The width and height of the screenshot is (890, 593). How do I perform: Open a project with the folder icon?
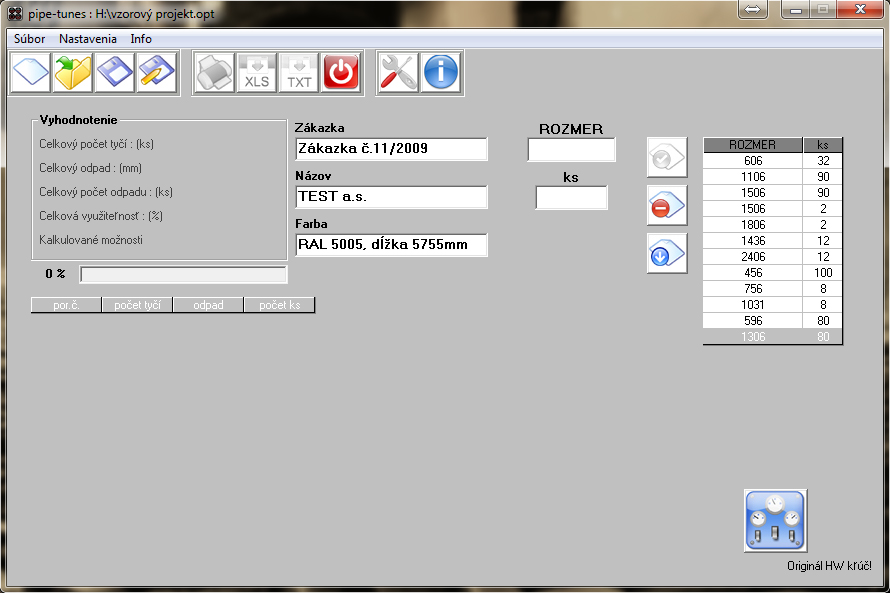73,73
